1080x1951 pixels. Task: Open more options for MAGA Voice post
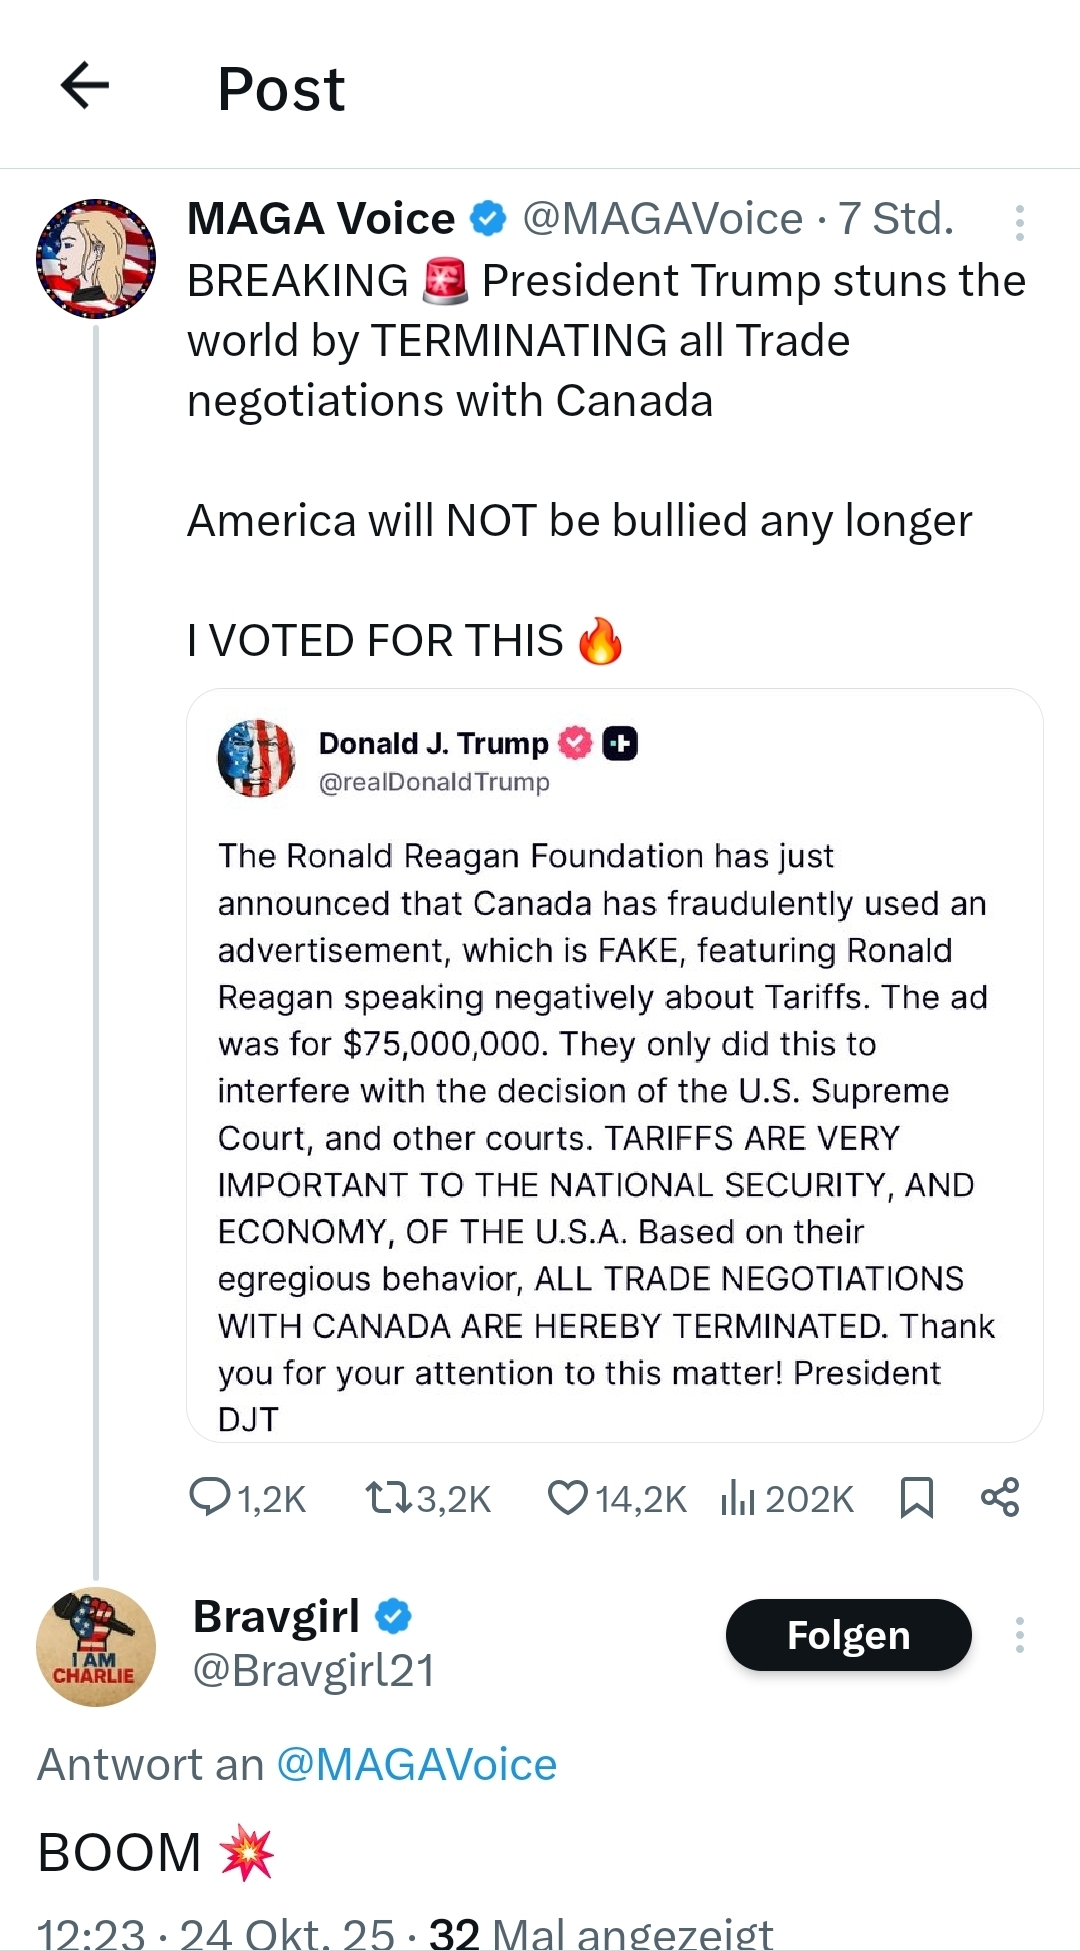(1019, 223)
